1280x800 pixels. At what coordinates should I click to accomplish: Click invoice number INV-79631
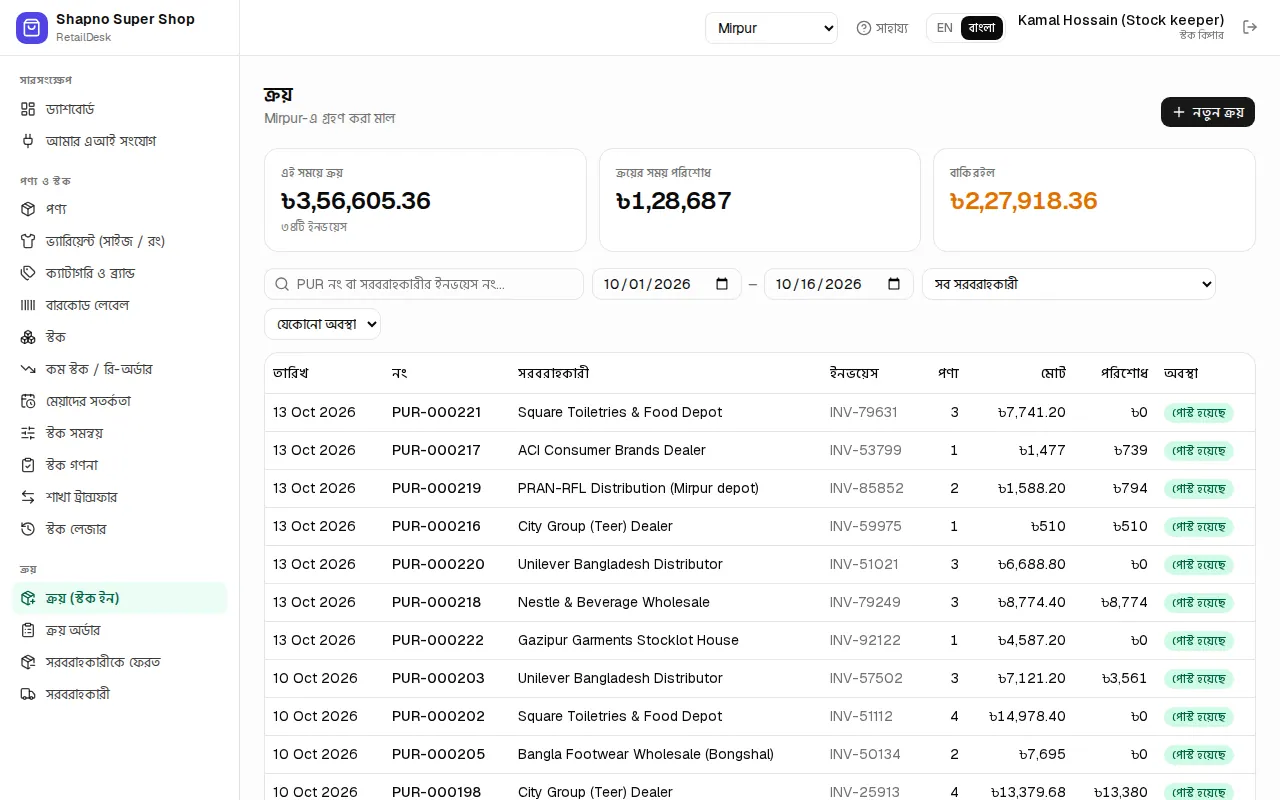tap(863, 412)
